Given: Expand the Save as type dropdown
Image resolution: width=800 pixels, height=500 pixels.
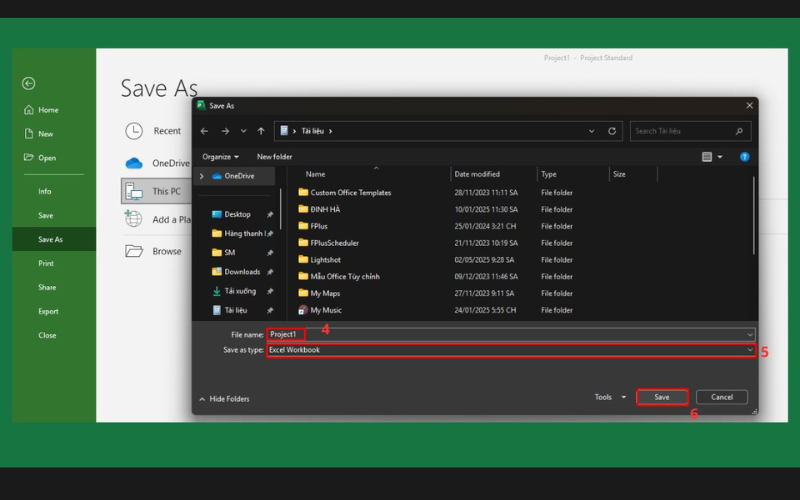Looking at the screenshot, I should click(750, 350).
